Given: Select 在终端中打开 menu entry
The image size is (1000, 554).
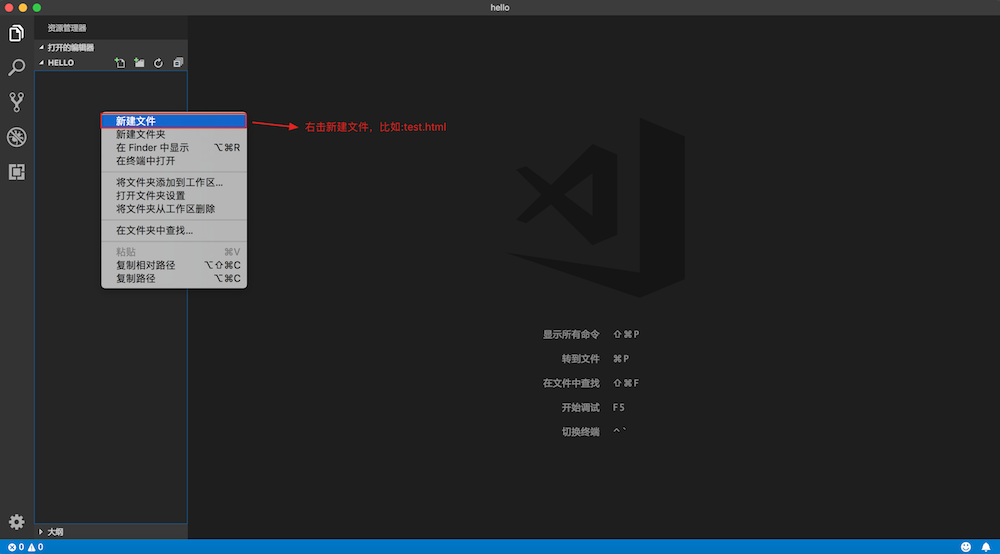Looking at the screenshot, I should click(x=146, y=160).
